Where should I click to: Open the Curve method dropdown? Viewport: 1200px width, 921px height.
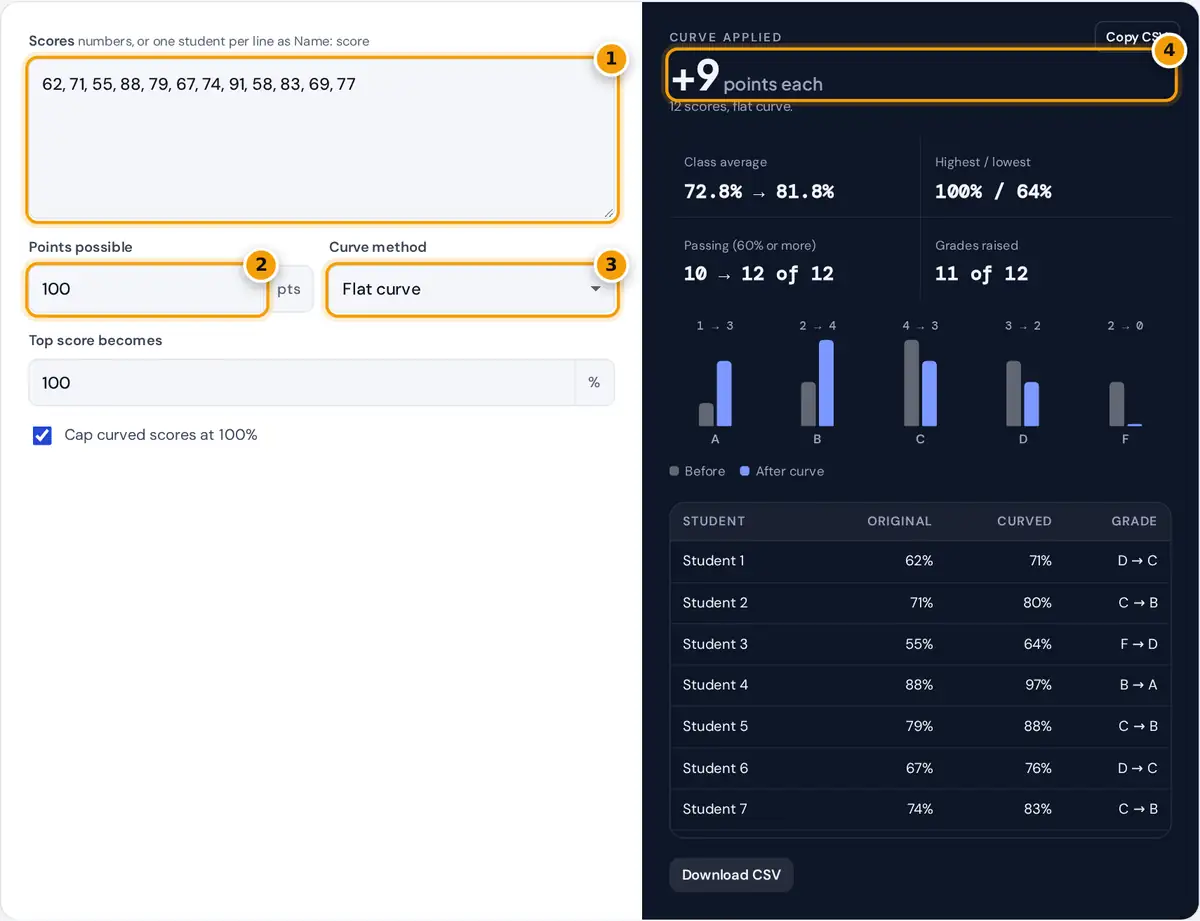(472, 289)
